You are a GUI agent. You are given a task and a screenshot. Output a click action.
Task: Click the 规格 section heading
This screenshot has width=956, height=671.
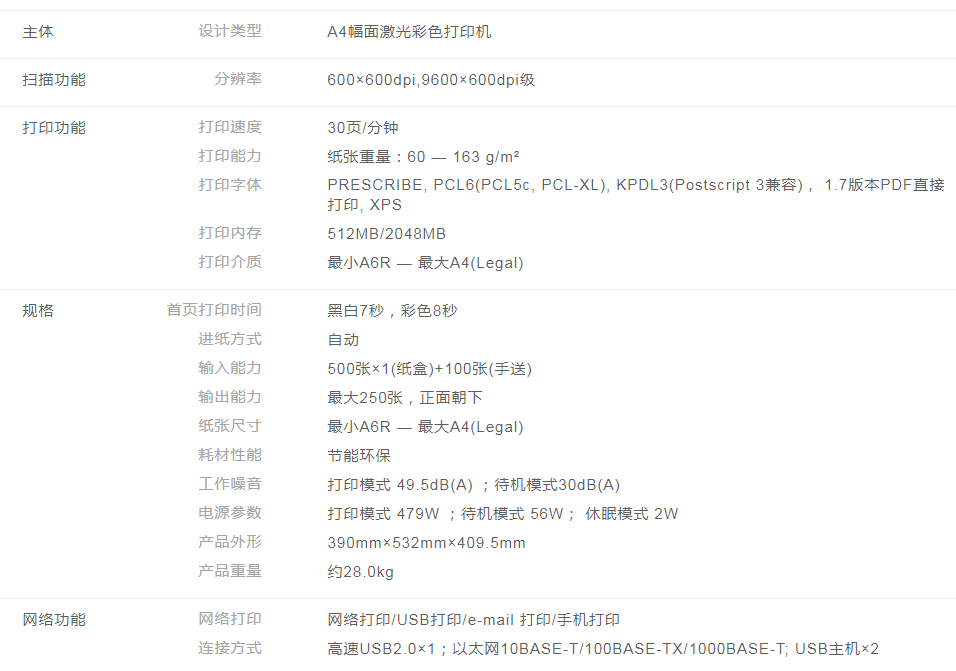tap(38, 311)
